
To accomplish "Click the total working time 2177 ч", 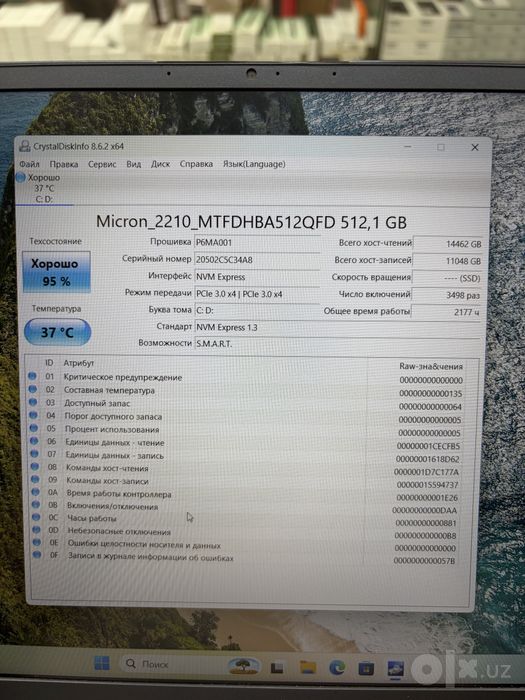I will click(x=447, y=312).
